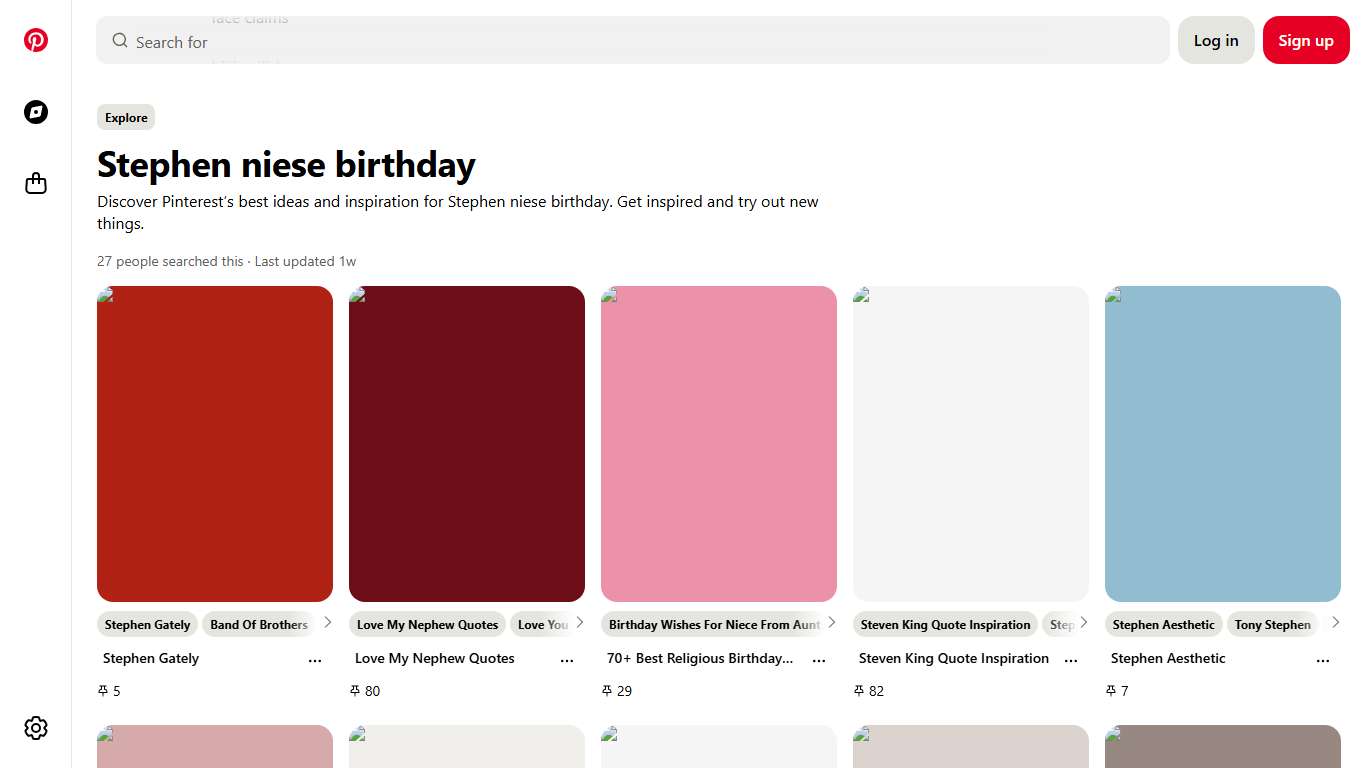Click the Pinterest logo icon
The height and width of the screenshot is (768, 1366).
[x=36, y=40]
